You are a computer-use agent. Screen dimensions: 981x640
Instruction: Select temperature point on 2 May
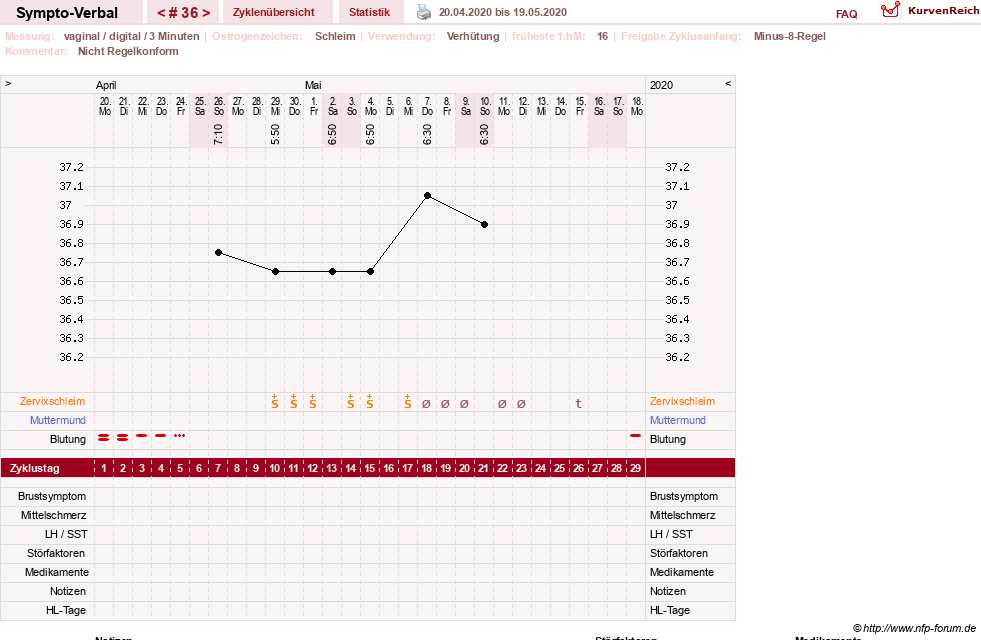click(x=332, y=272)
